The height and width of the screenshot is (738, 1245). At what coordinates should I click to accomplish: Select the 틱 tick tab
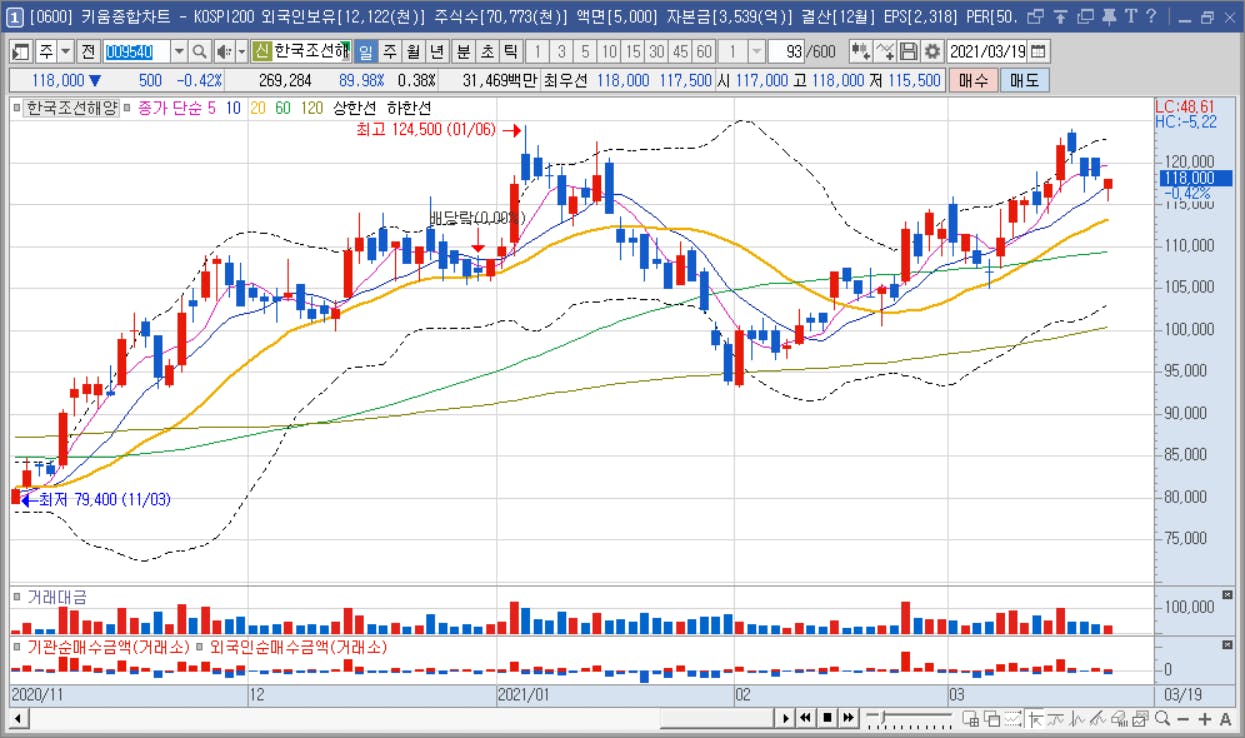(x=511, y=52)
